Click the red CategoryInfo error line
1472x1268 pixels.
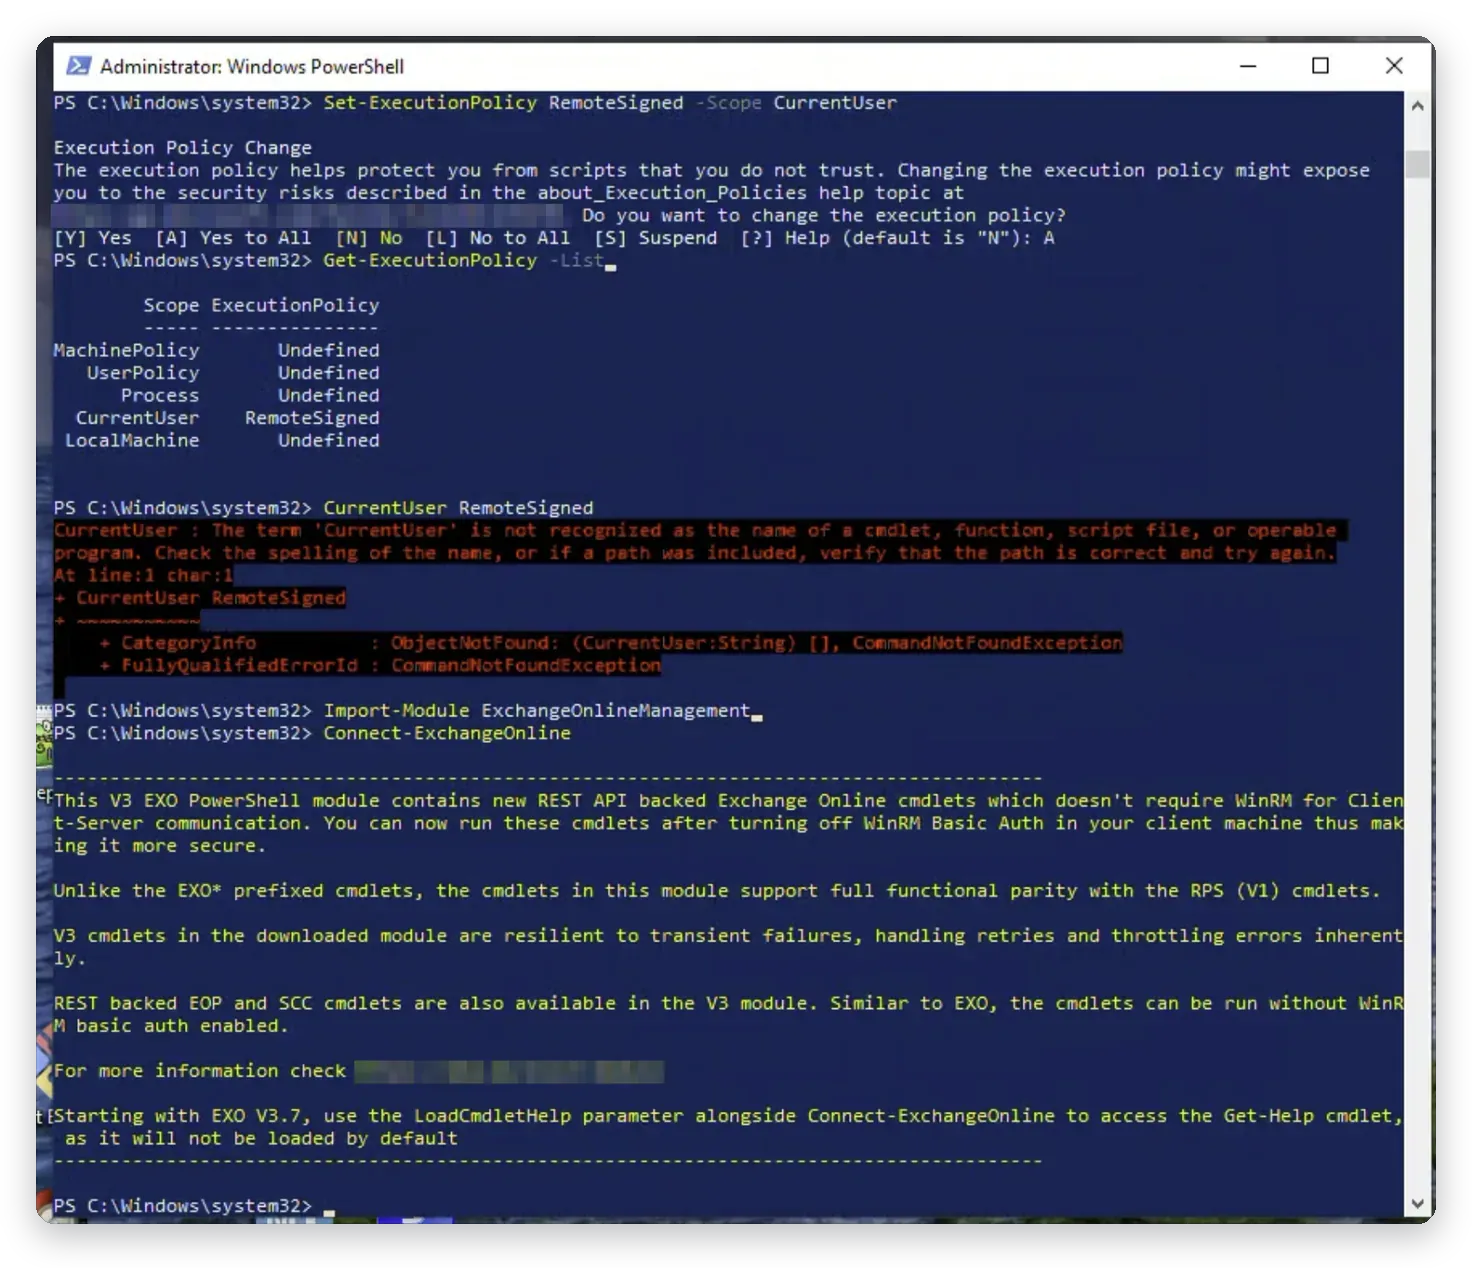610,643
